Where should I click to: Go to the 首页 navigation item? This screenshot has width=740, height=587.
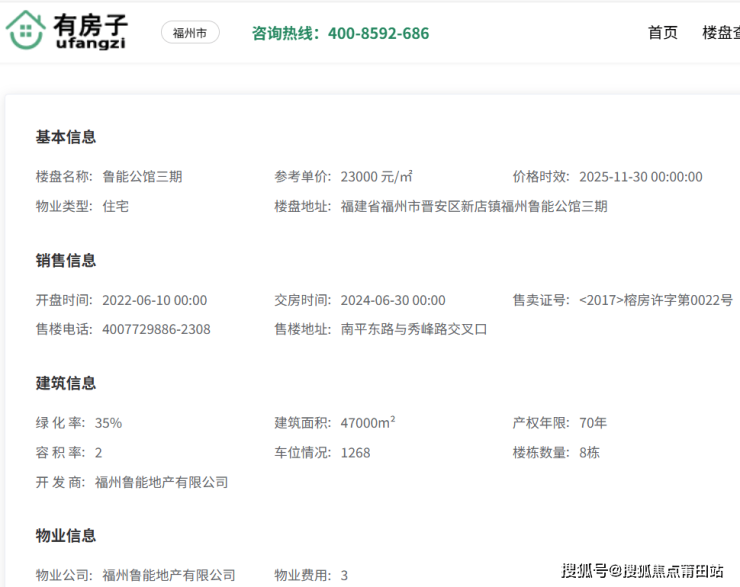(662, 33)
